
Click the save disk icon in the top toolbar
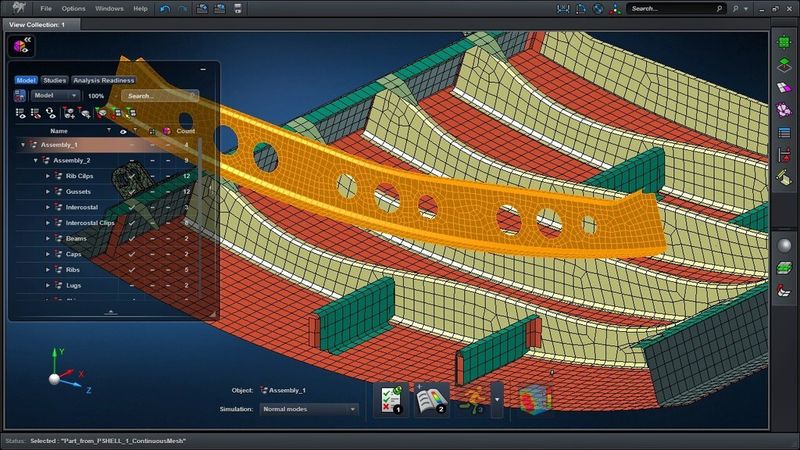pos(238,8)
